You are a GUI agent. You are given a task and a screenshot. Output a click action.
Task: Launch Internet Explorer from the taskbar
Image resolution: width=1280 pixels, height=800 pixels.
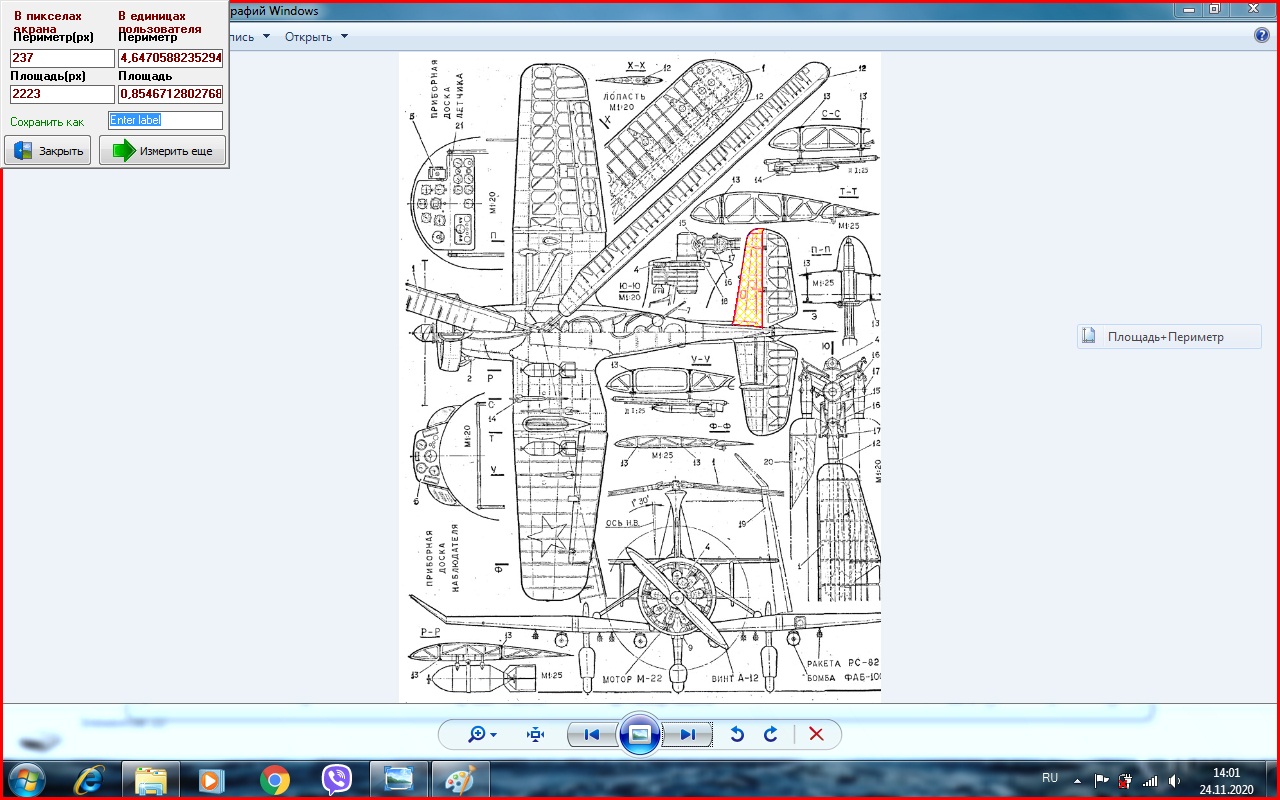point(88,779)
